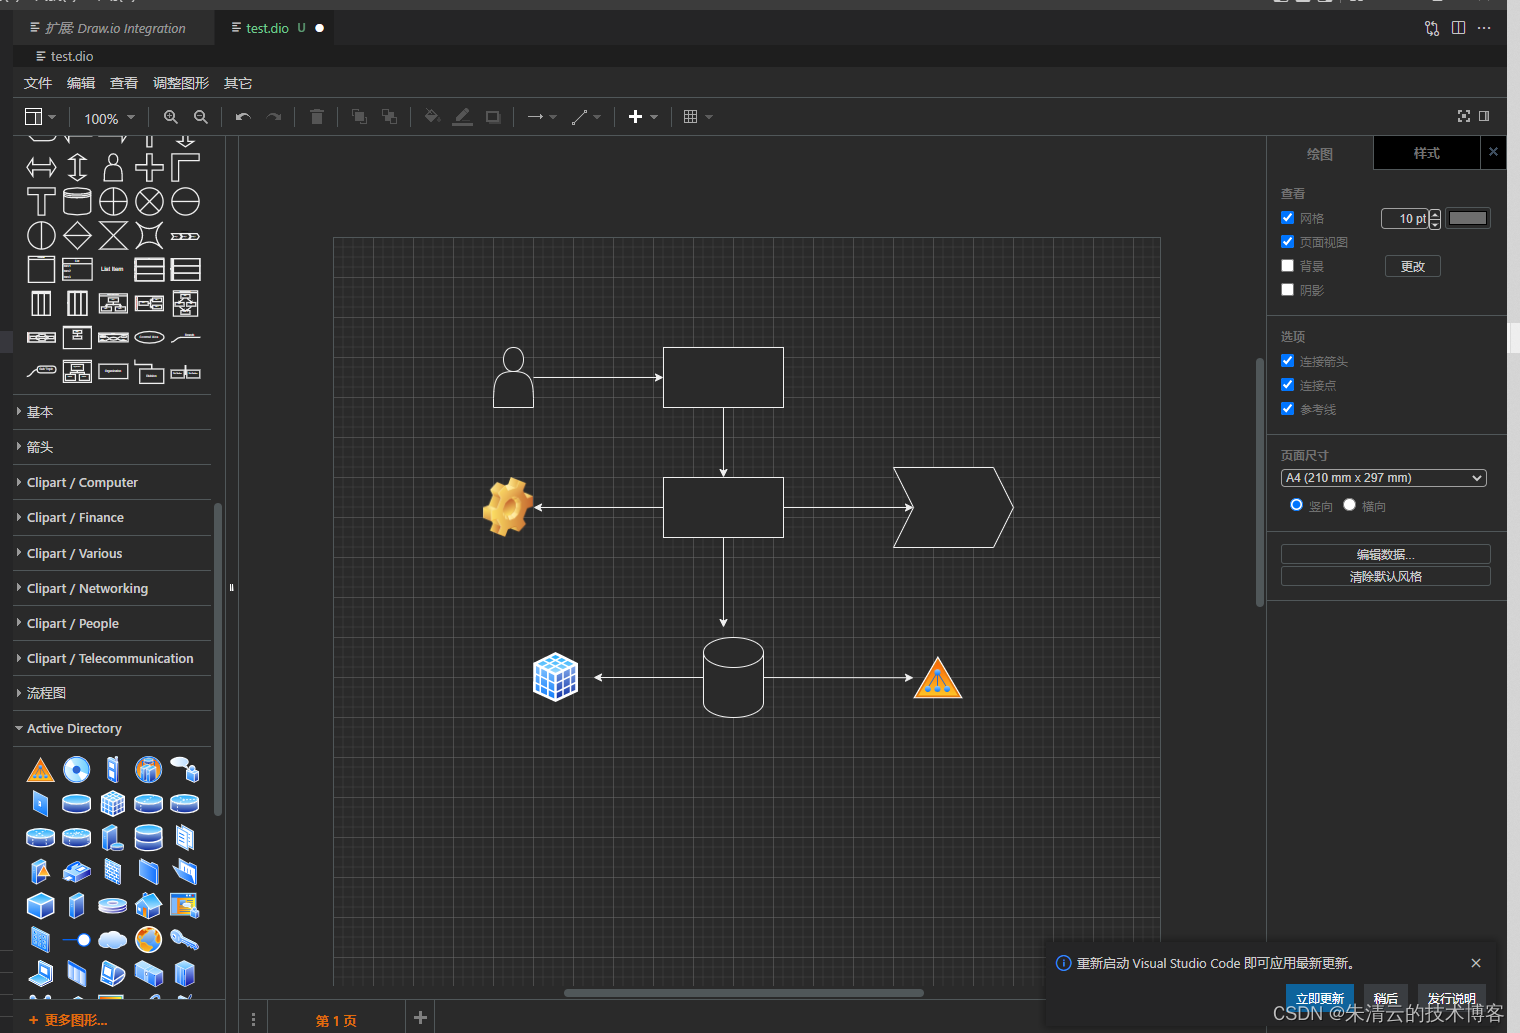Select the blue cube icon on canvas
1520x1033 pixels.
tap(555, 677)
